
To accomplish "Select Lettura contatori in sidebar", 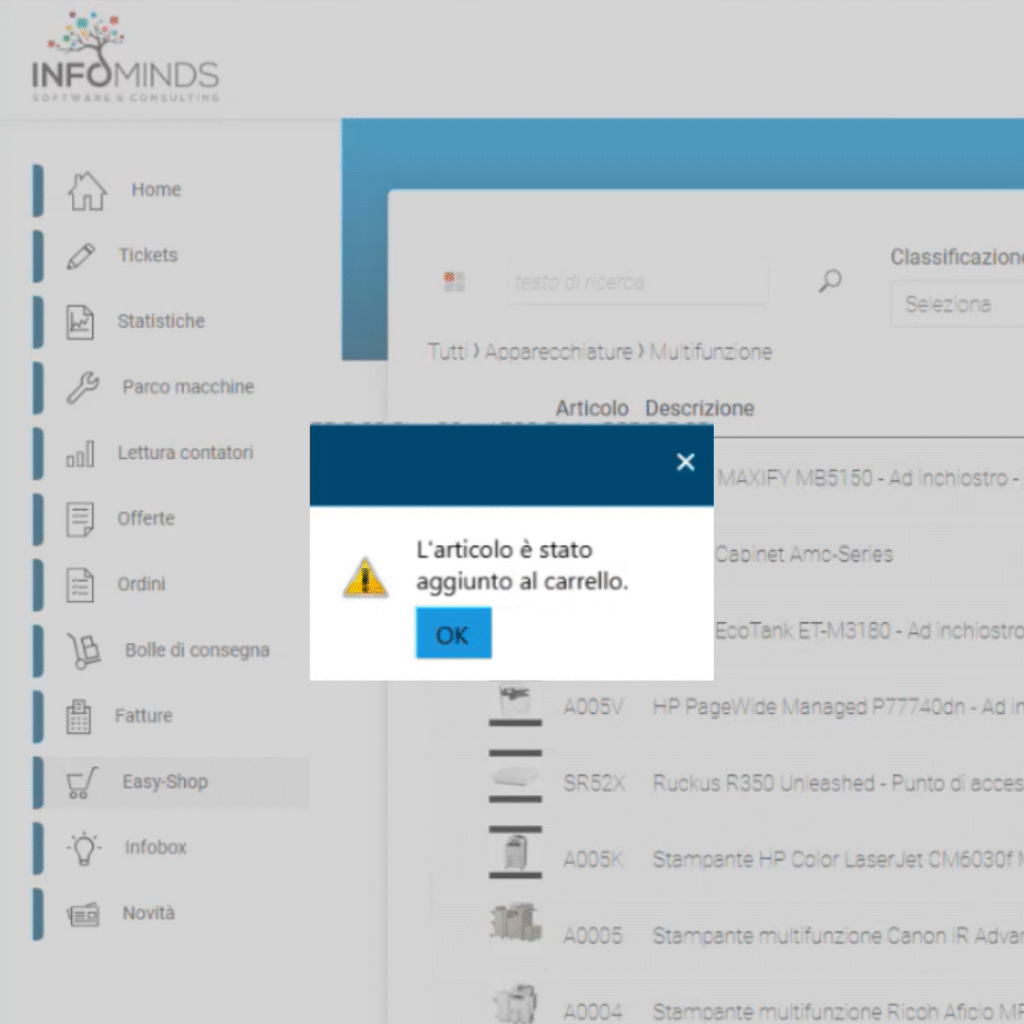I will (185, 453).
